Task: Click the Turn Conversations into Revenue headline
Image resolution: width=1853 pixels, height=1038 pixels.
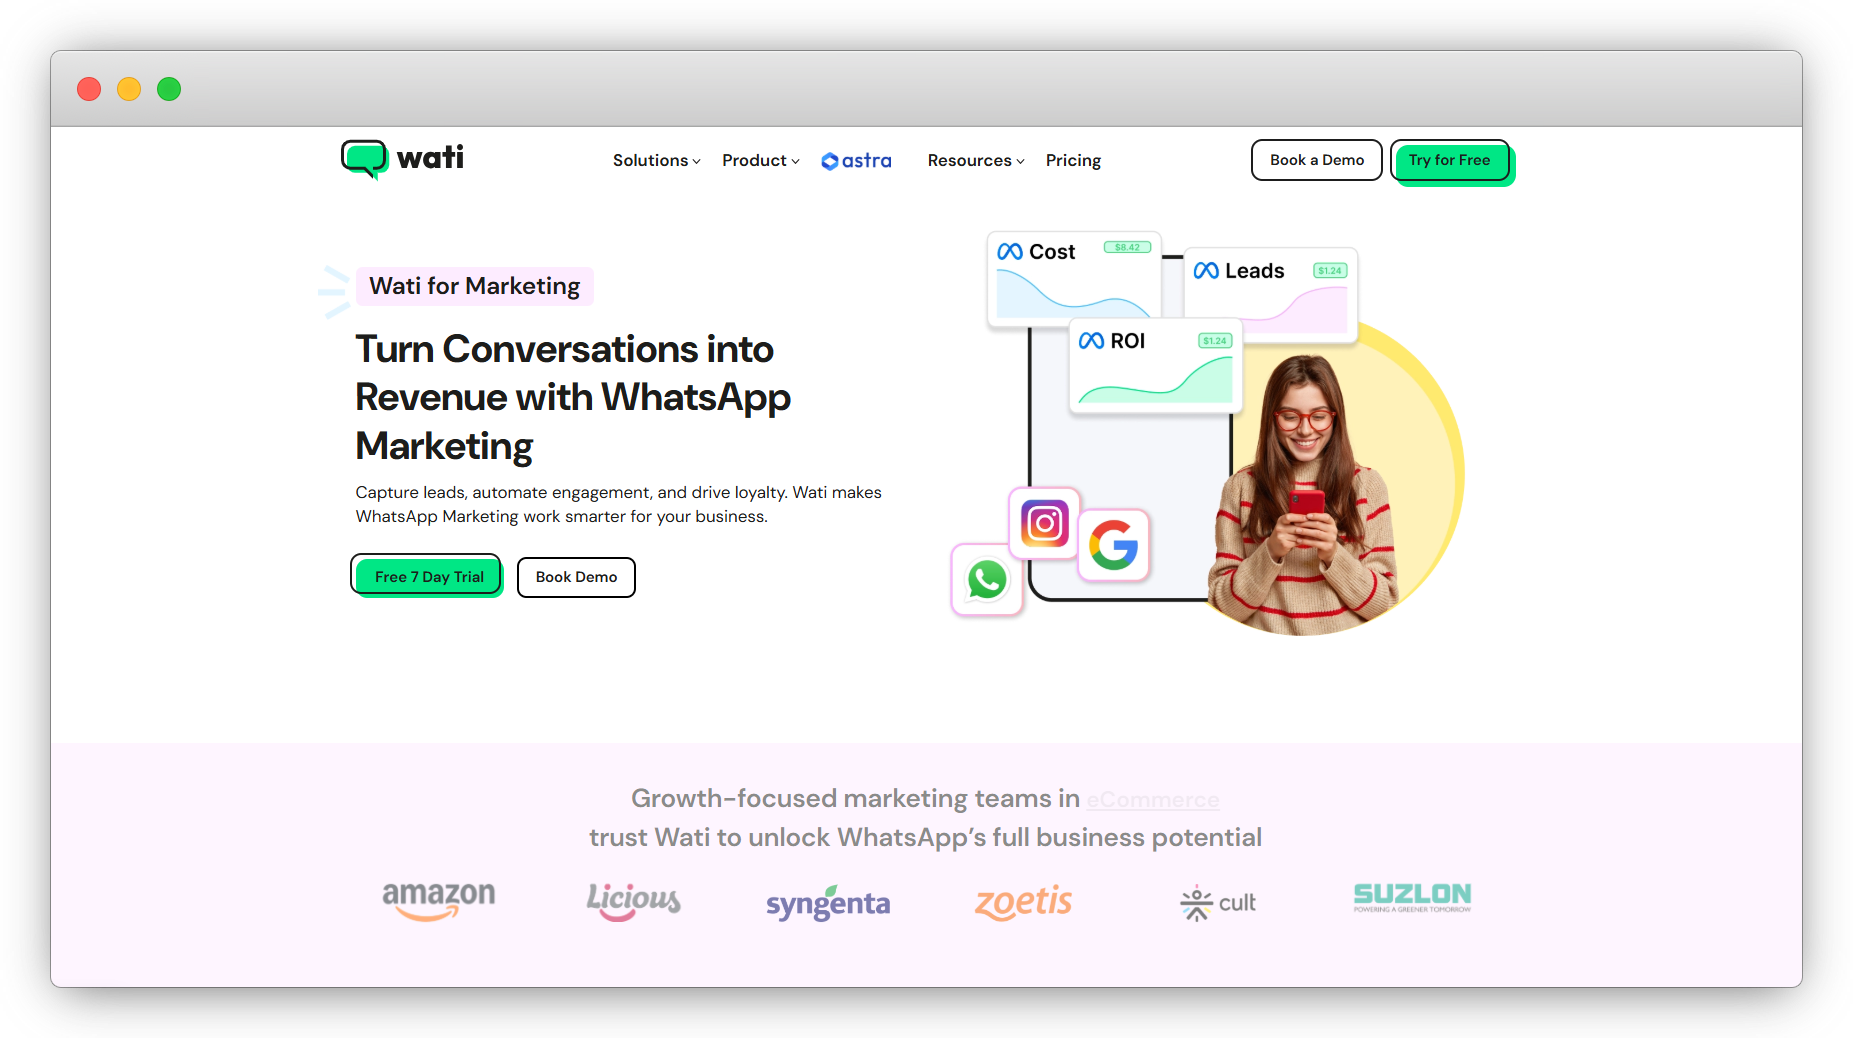Action: point(573,397)
